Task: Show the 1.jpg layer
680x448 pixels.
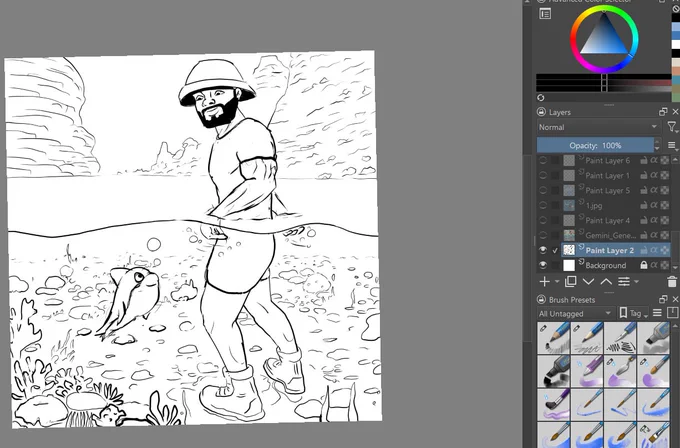Action: point(543,205)
